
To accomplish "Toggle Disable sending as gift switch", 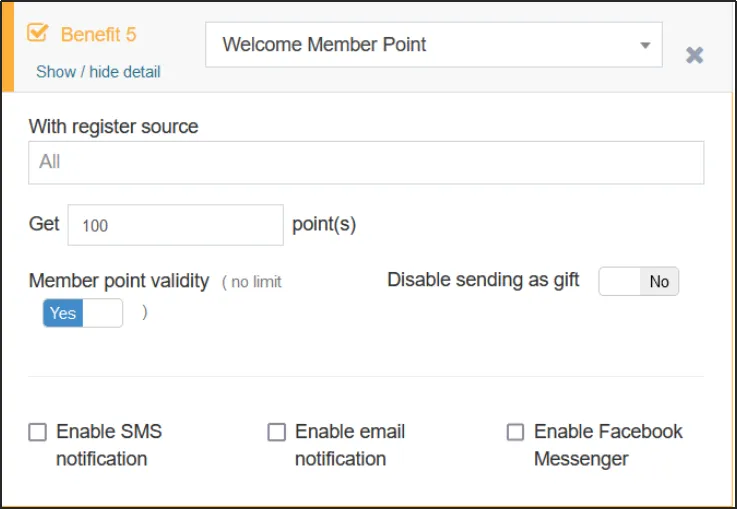I will (x=638, y=282).
